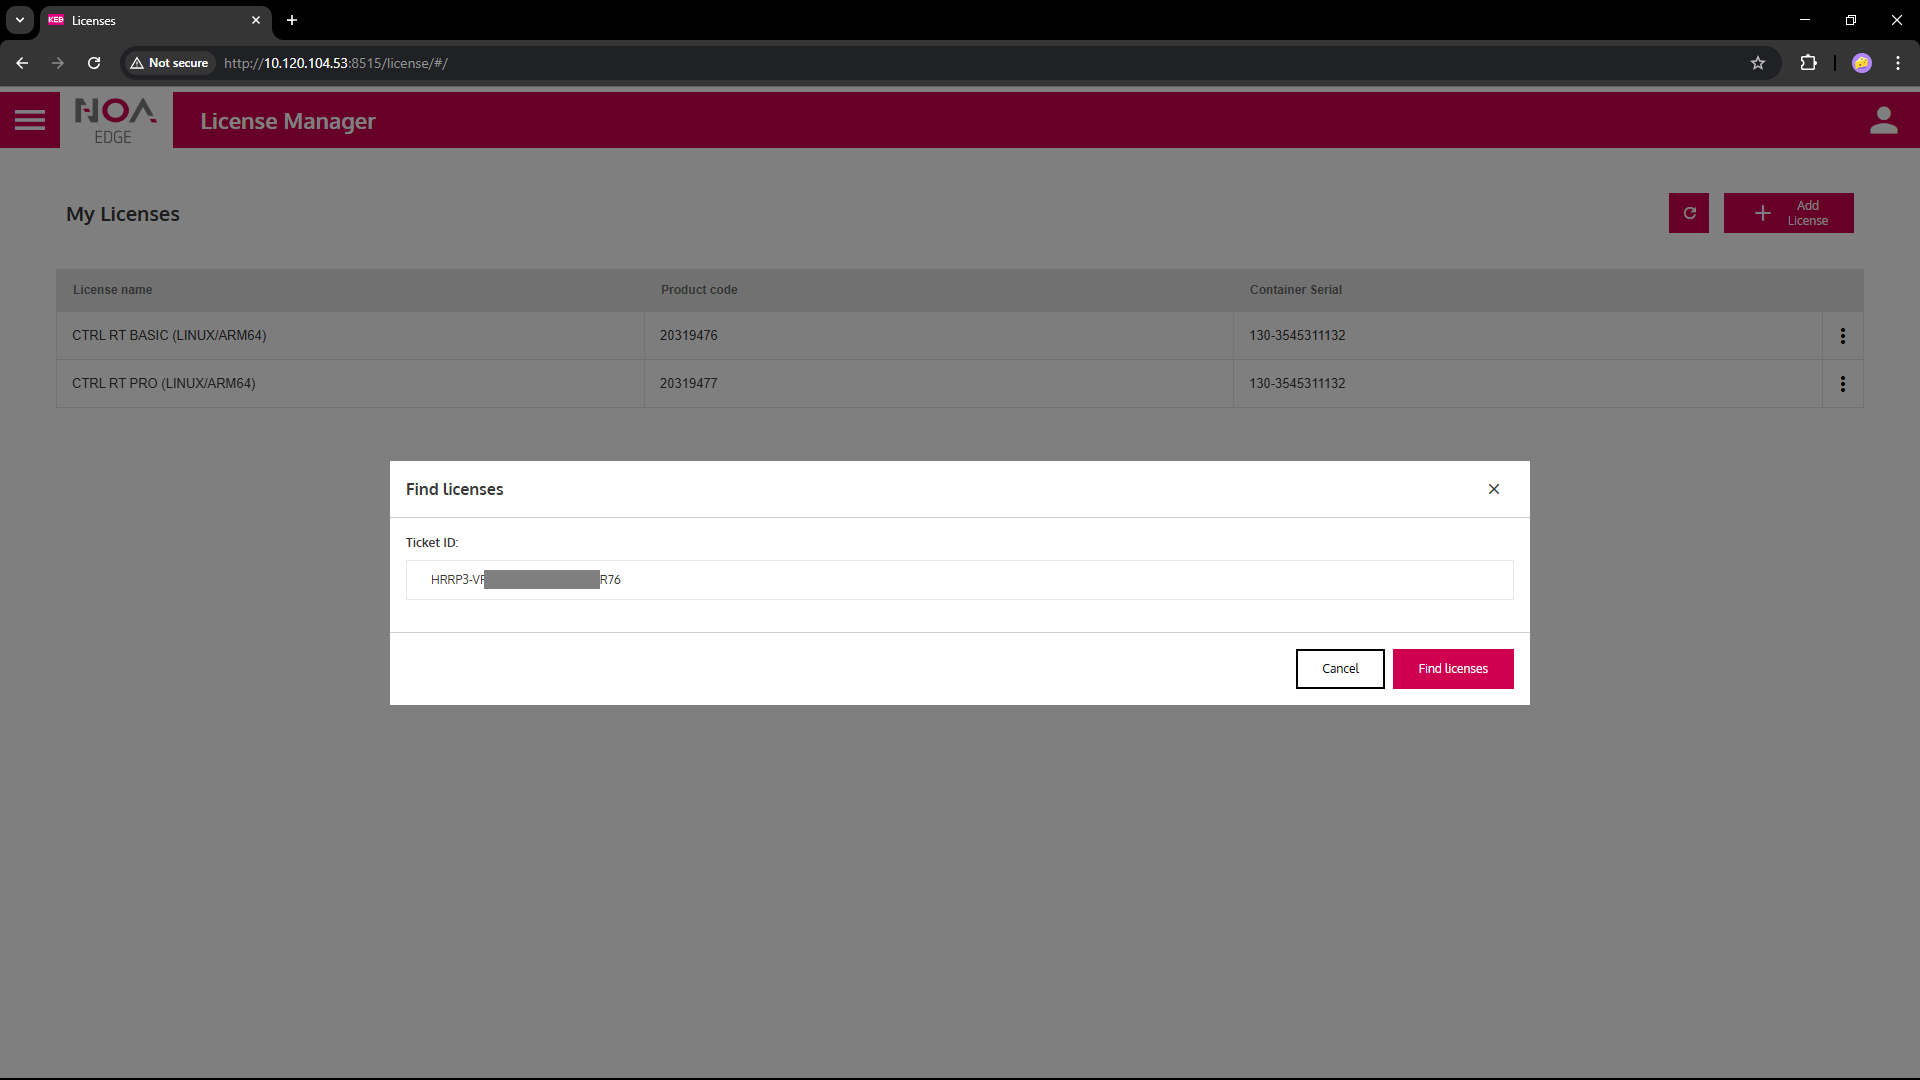Click the refresh licenses icon button

coord(1689,213)
